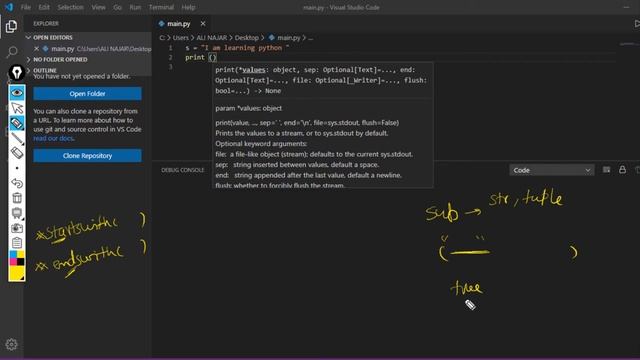Open the Explorer view in activity bar
640x360 pixels.
[x=11, y=27]
